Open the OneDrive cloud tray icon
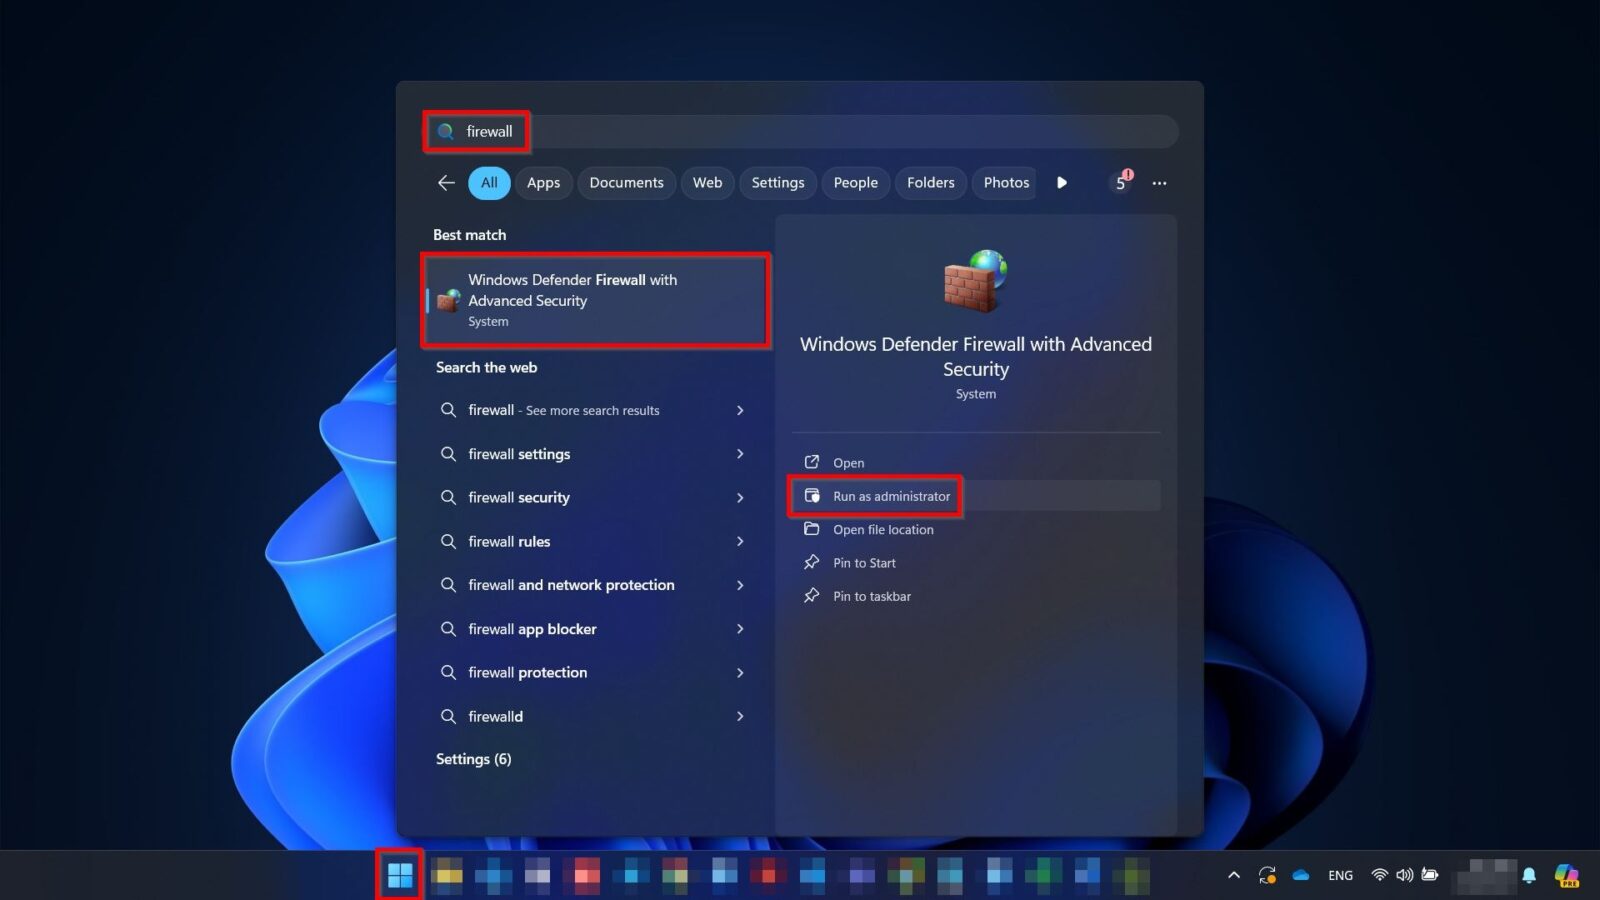 1300,875
